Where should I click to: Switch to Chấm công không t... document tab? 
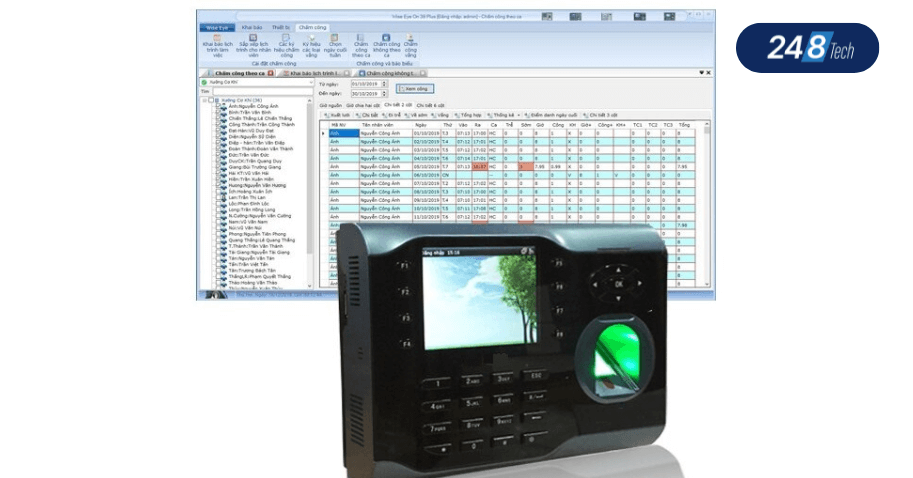[391, 73]
